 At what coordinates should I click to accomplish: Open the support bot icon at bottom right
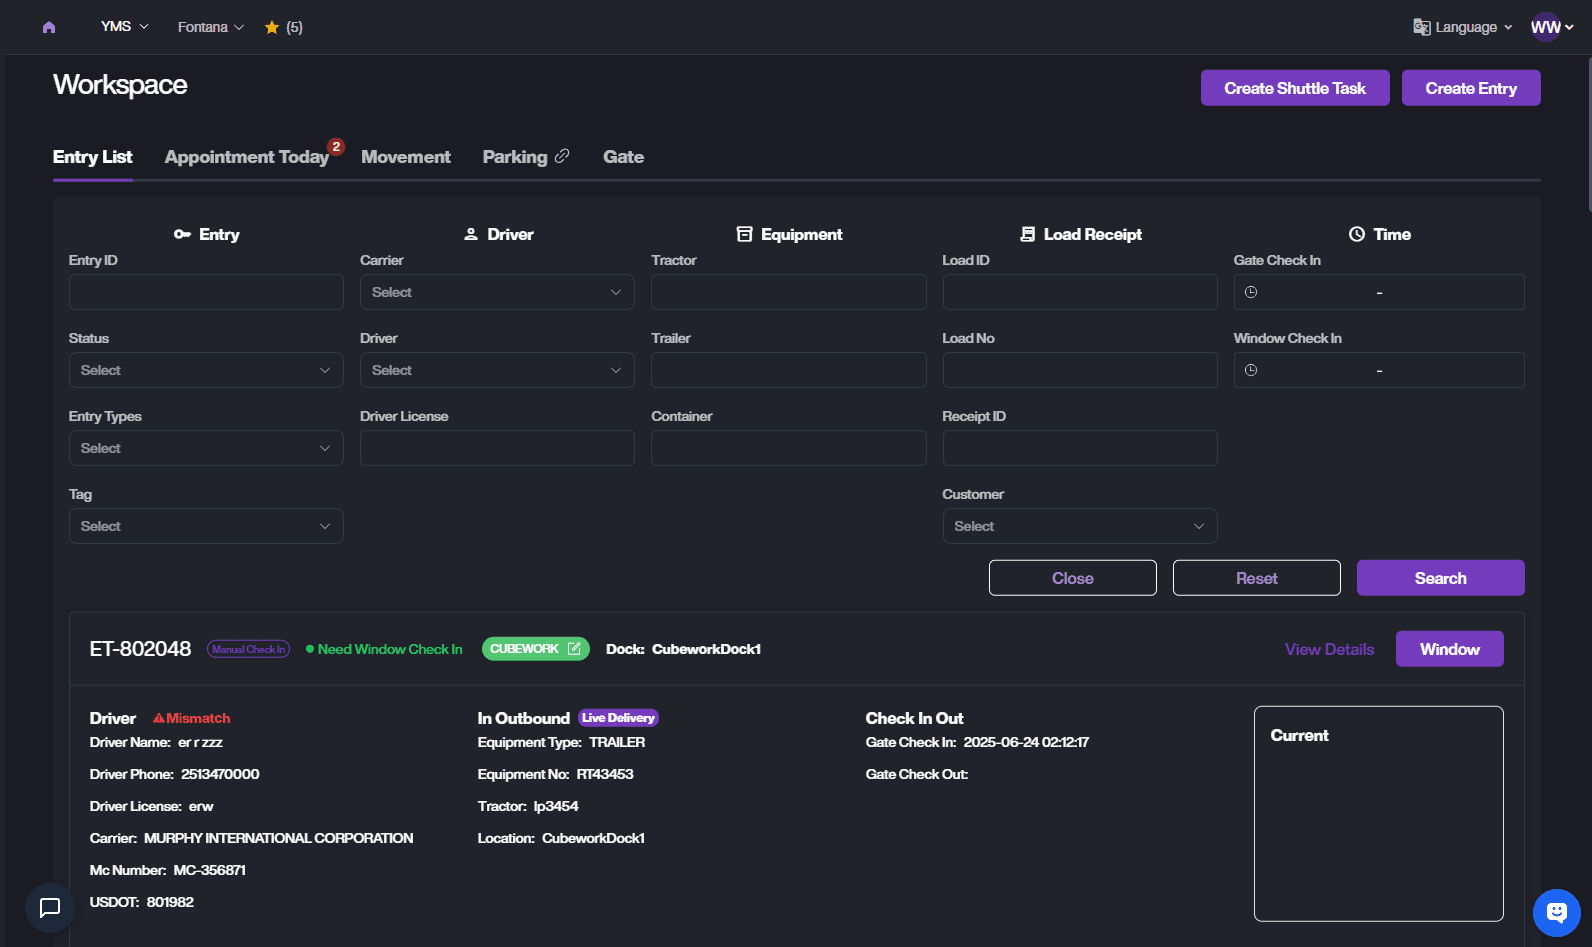[x=1556, y=912]
